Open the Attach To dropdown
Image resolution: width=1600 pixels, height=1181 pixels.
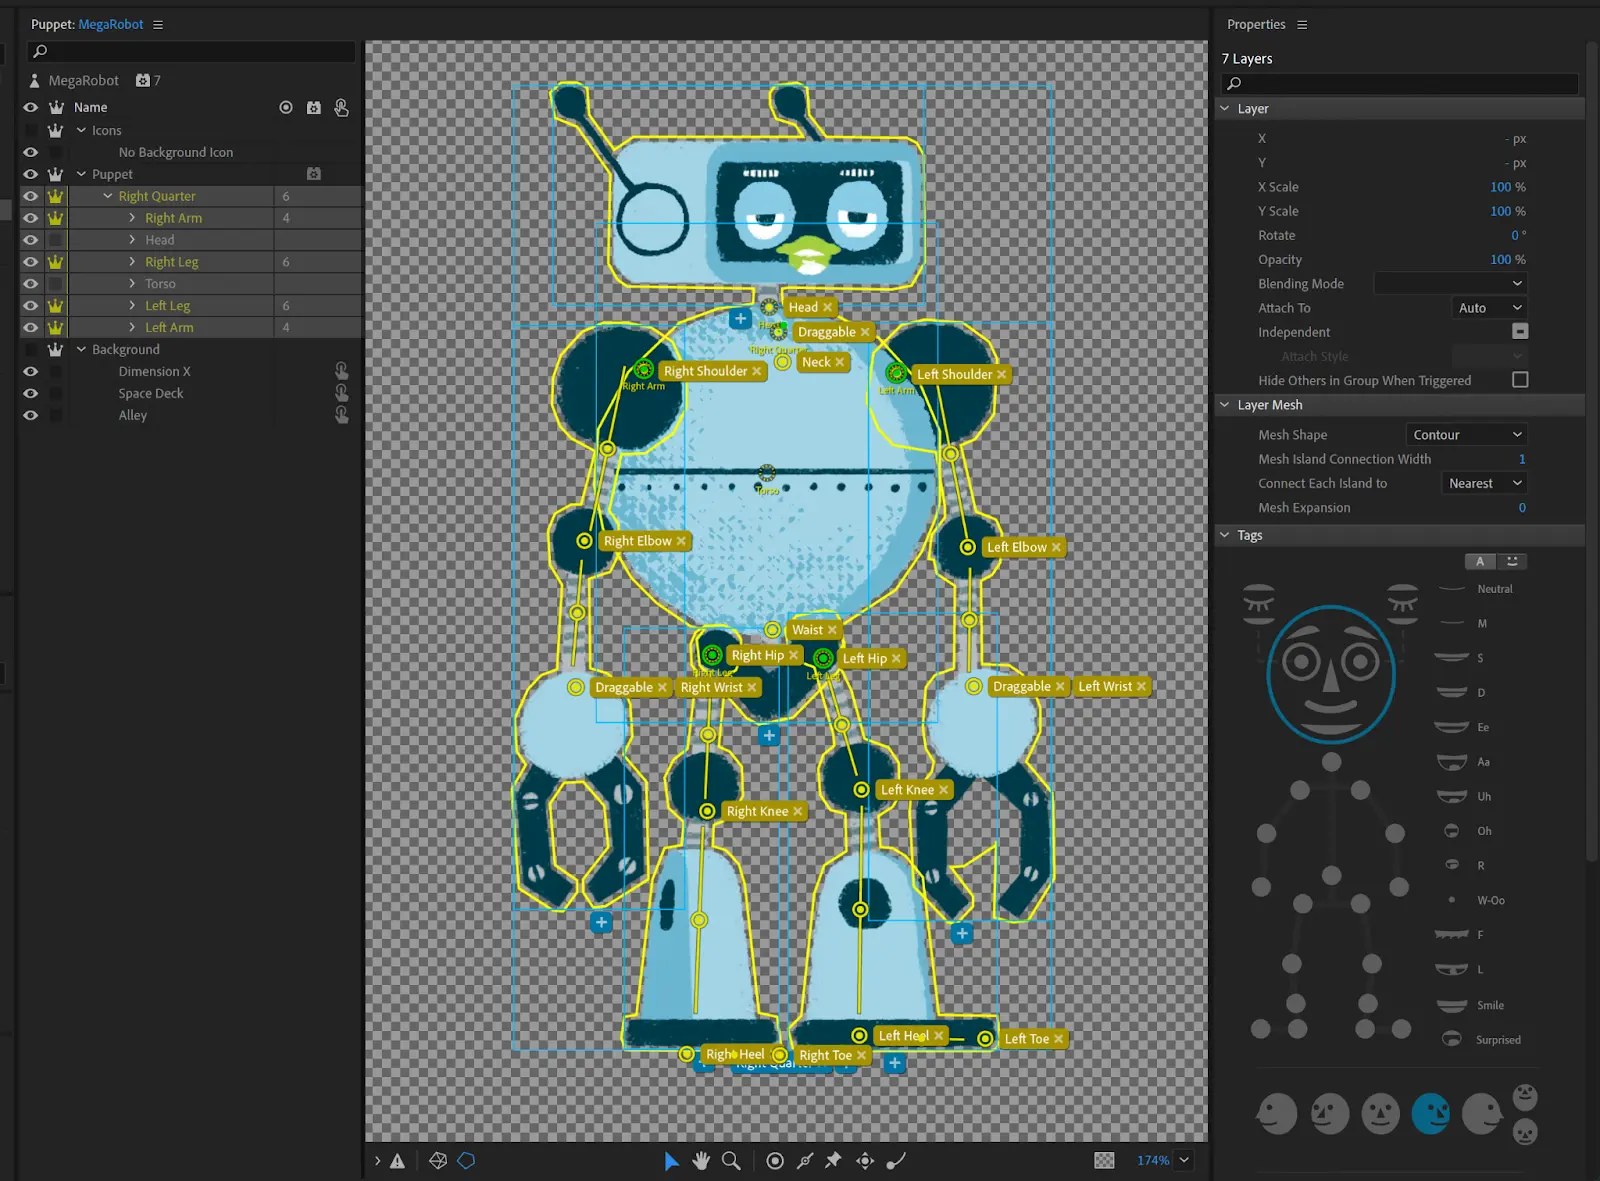[1488, 308]
